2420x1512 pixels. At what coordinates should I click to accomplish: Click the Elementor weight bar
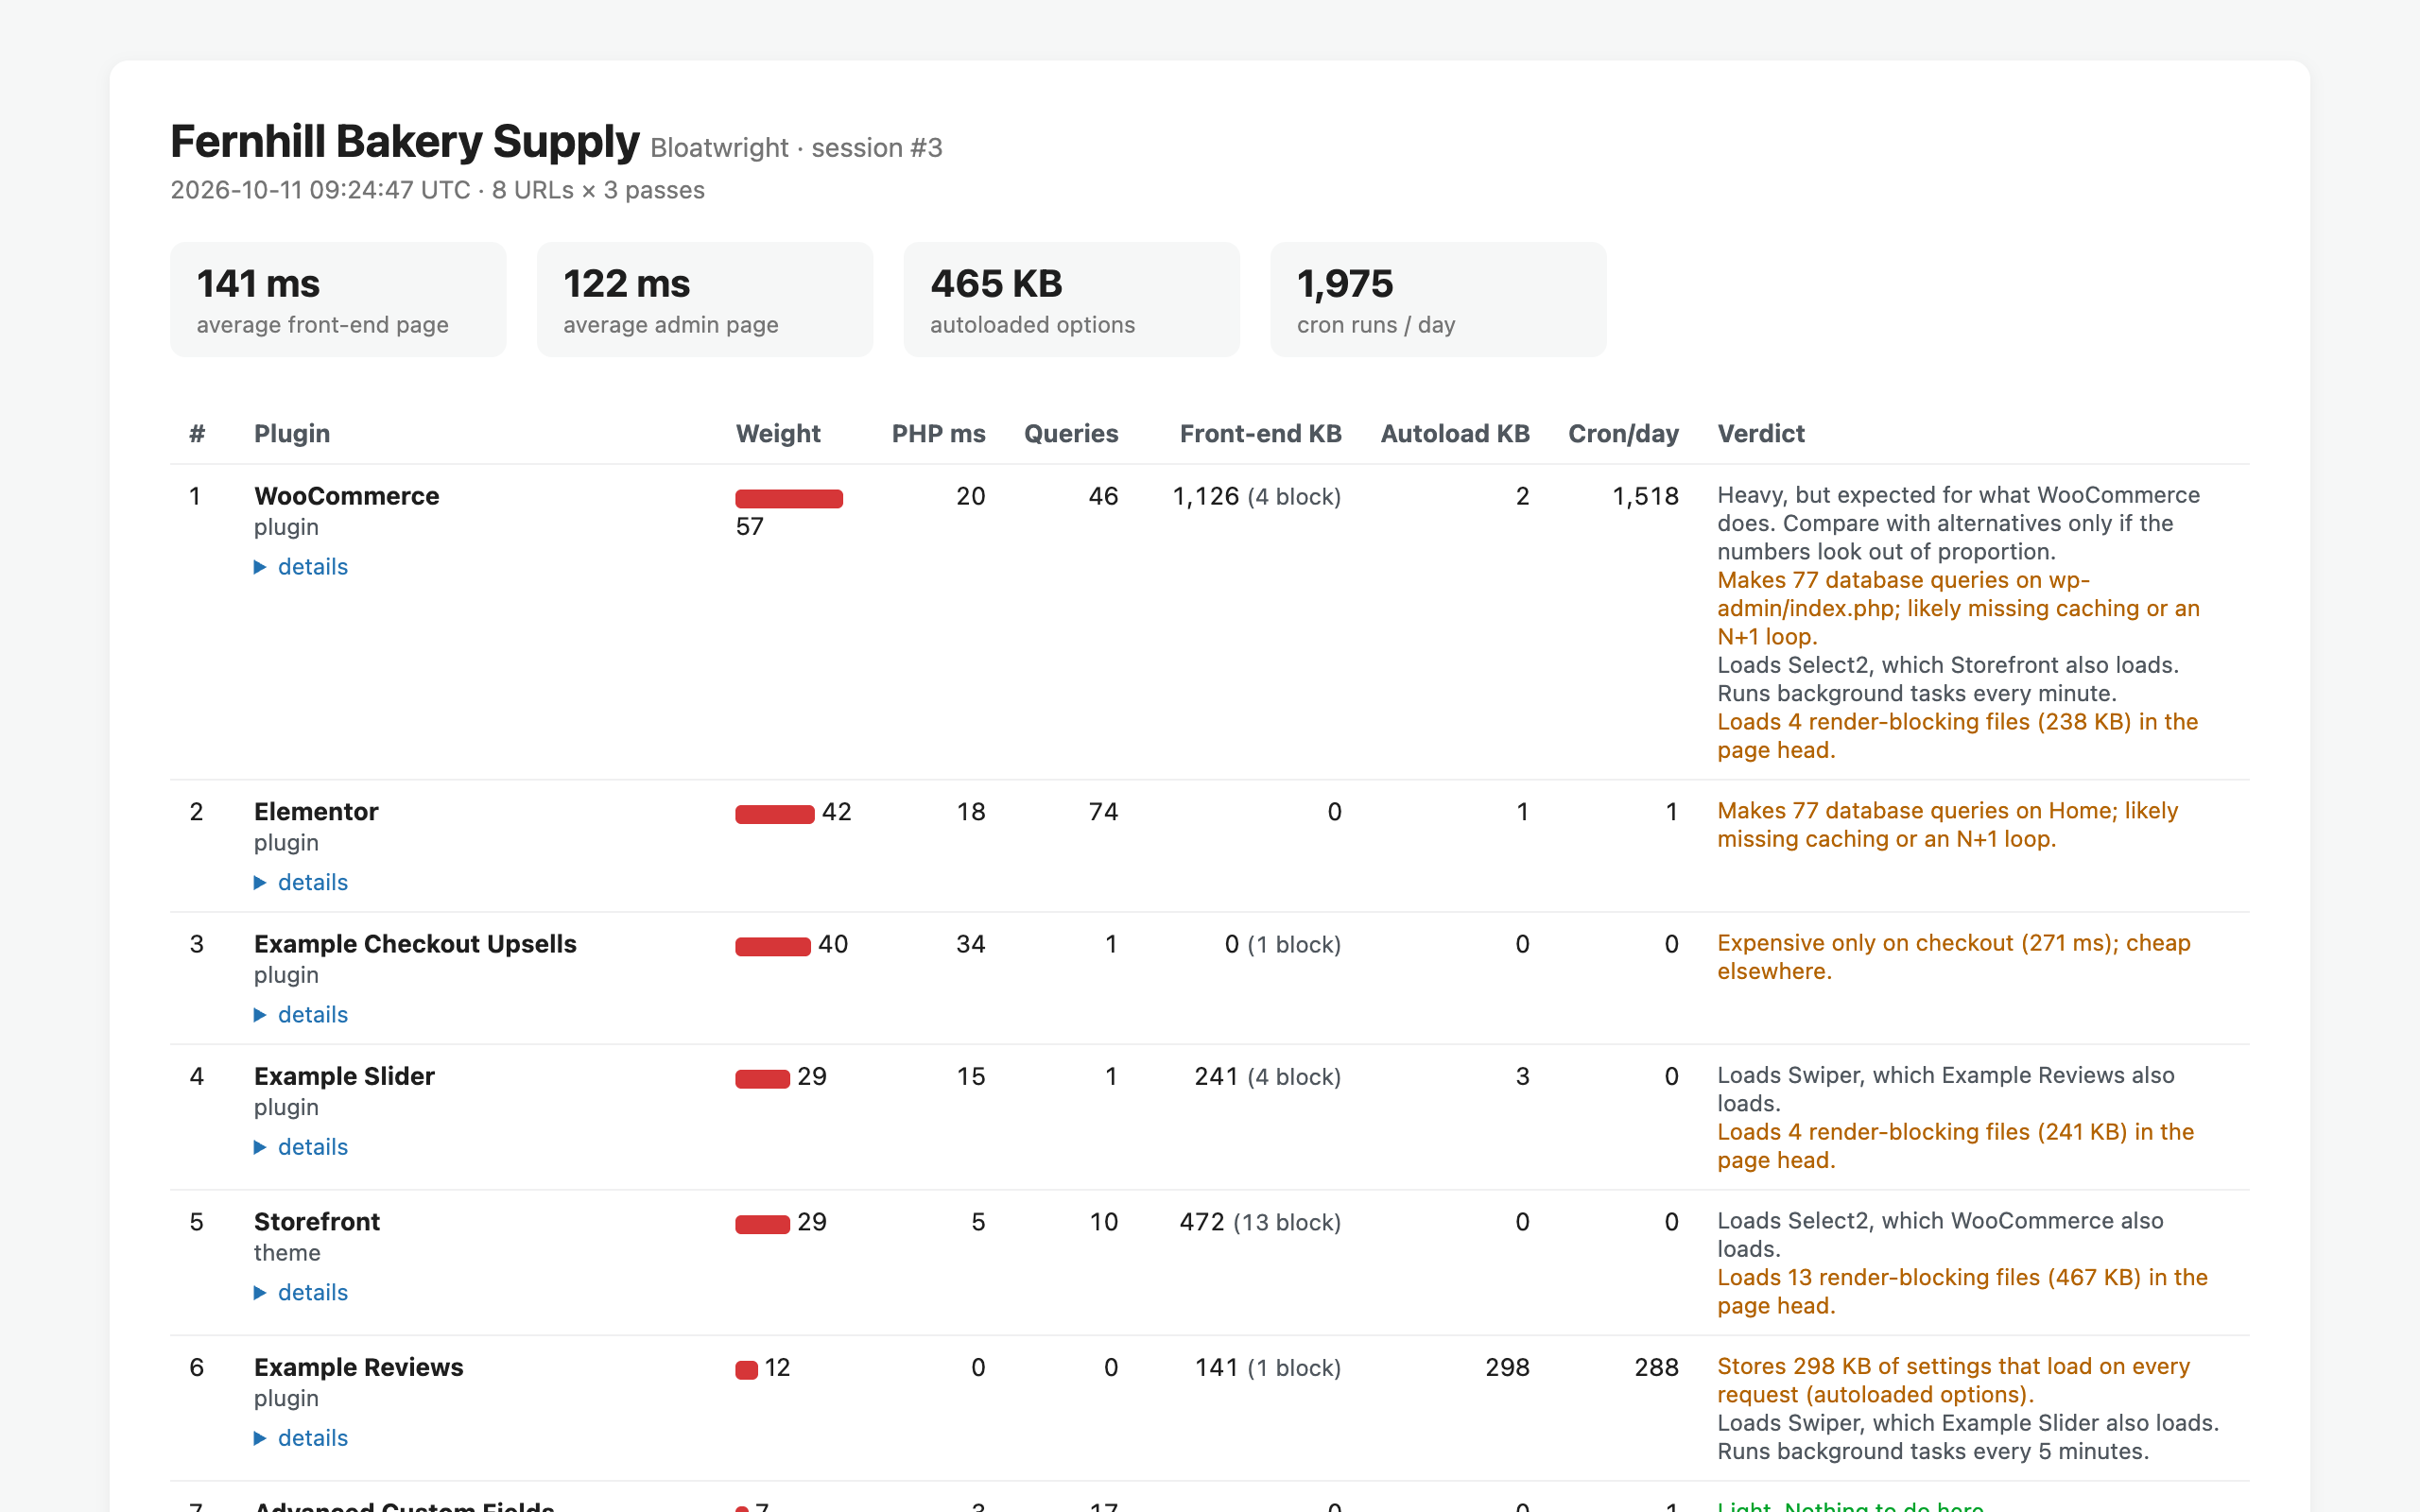coord(775,814)
